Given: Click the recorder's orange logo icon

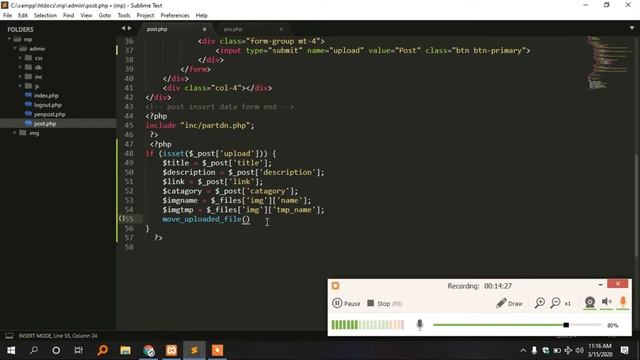Looking at the screenshot, I should point(336,286).
